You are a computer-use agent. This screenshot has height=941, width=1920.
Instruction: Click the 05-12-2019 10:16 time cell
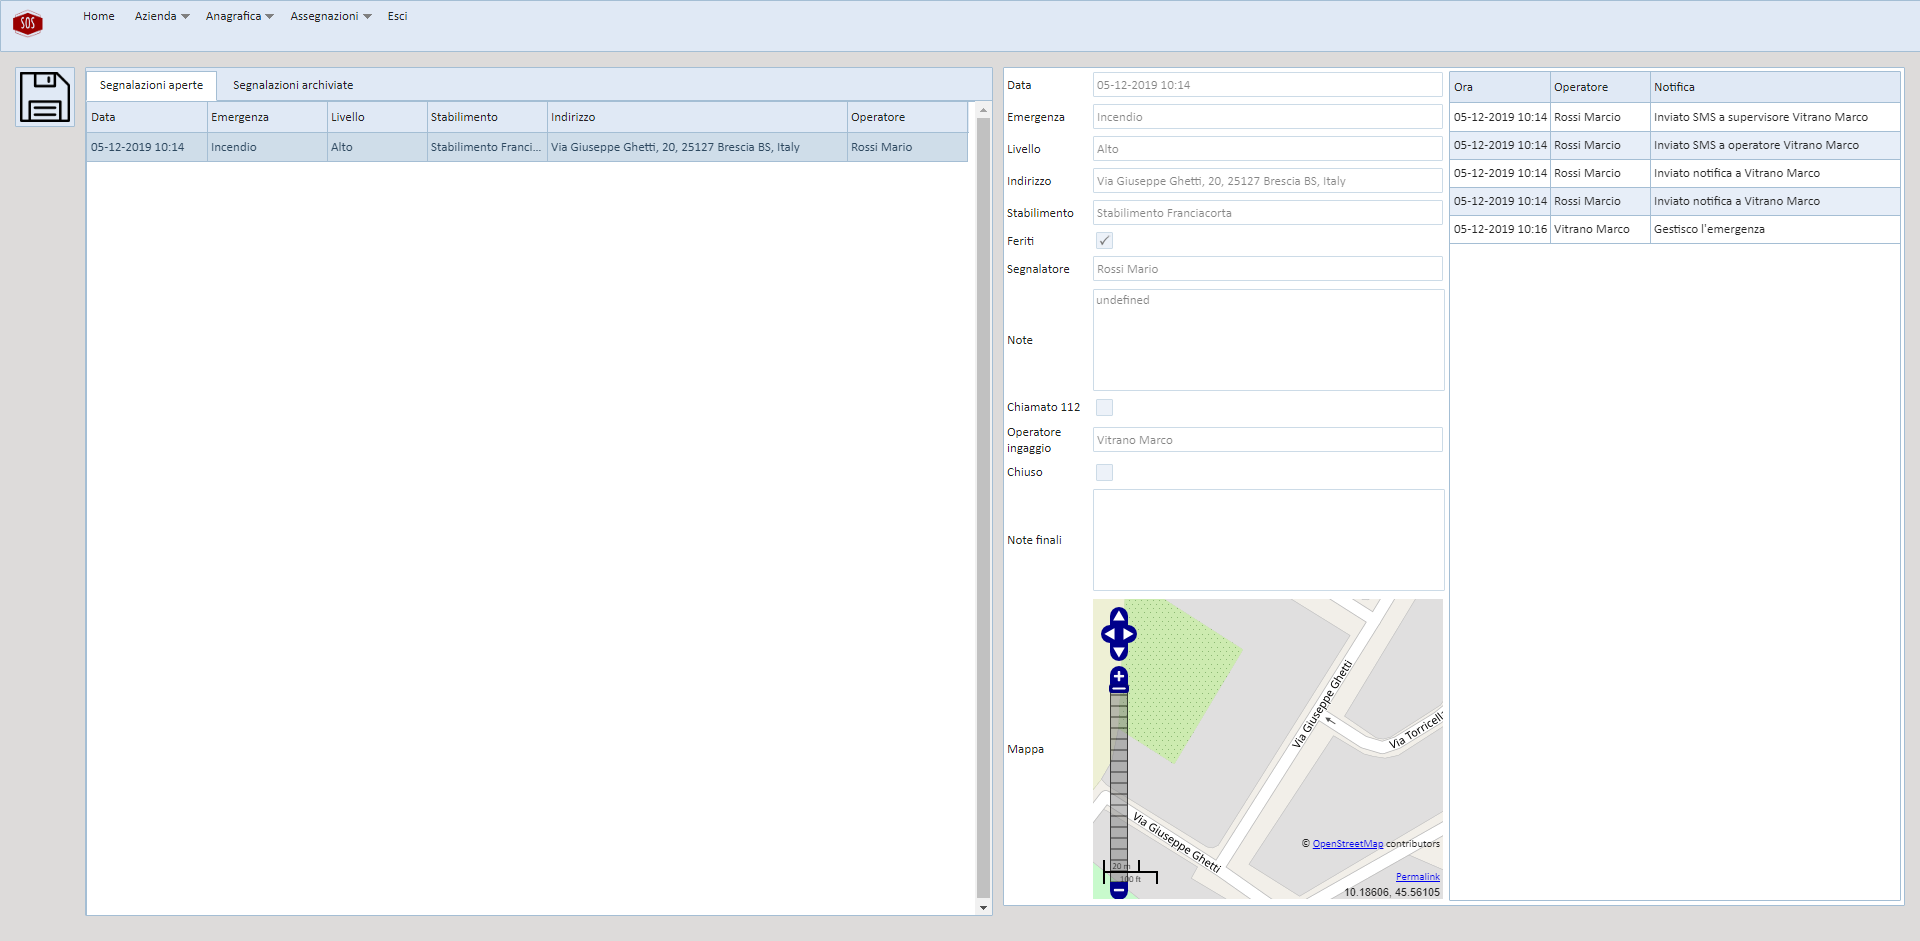(1500, 229)
